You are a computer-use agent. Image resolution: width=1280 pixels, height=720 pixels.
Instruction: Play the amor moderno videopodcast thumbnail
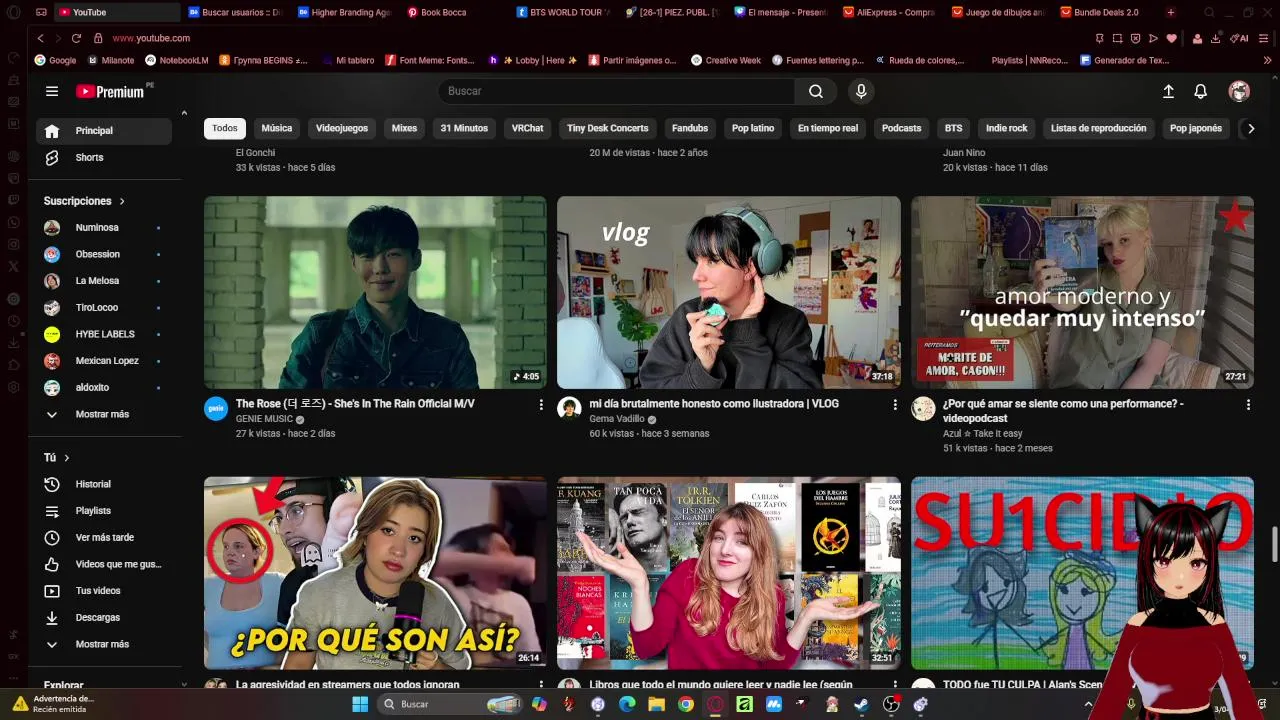tap(1082, 292)
